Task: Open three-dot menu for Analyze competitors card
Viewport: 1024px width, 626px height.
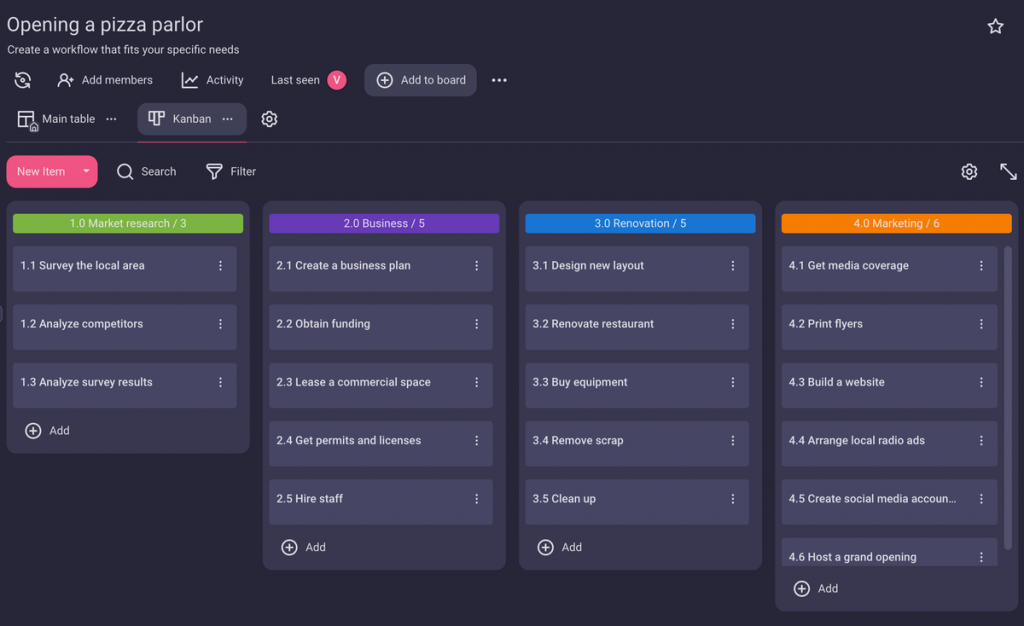Action: 221,324
